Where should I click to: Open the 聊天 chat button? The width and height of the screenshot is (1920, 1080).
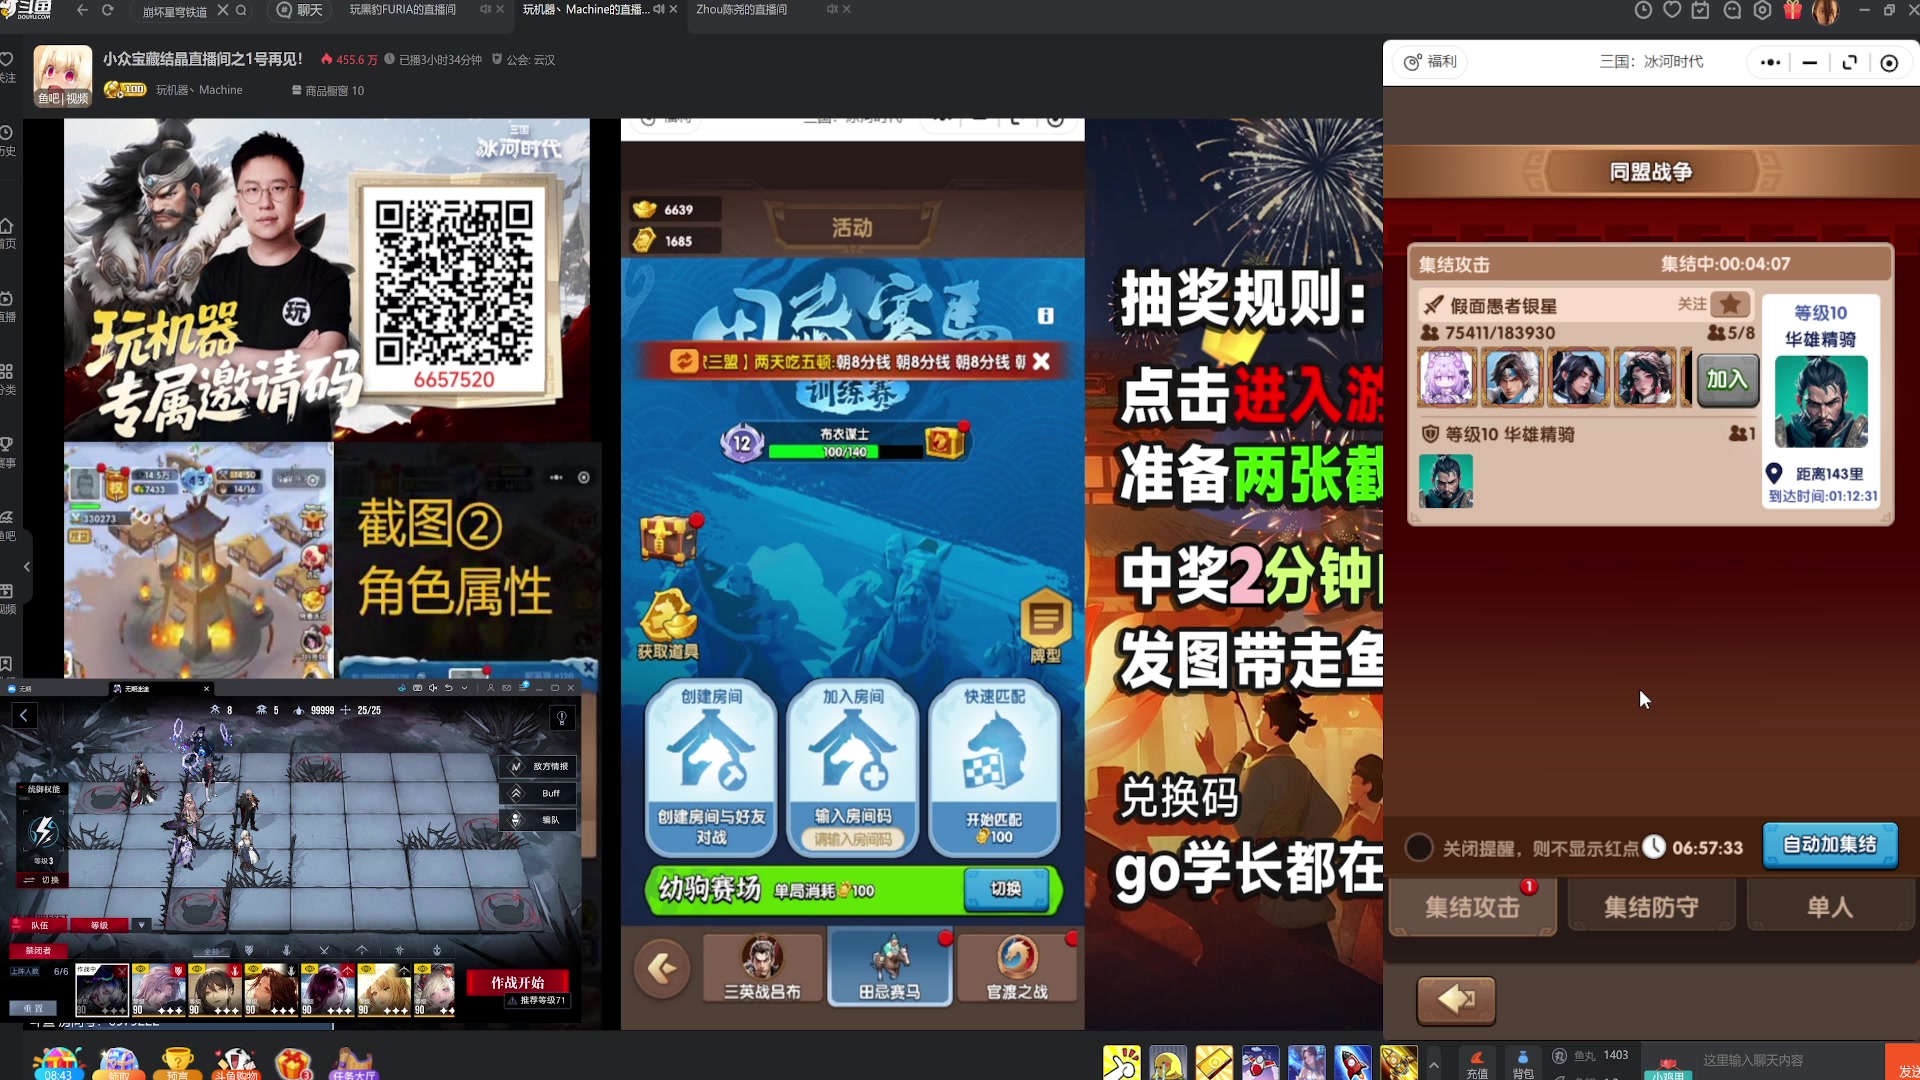(301, 10)
